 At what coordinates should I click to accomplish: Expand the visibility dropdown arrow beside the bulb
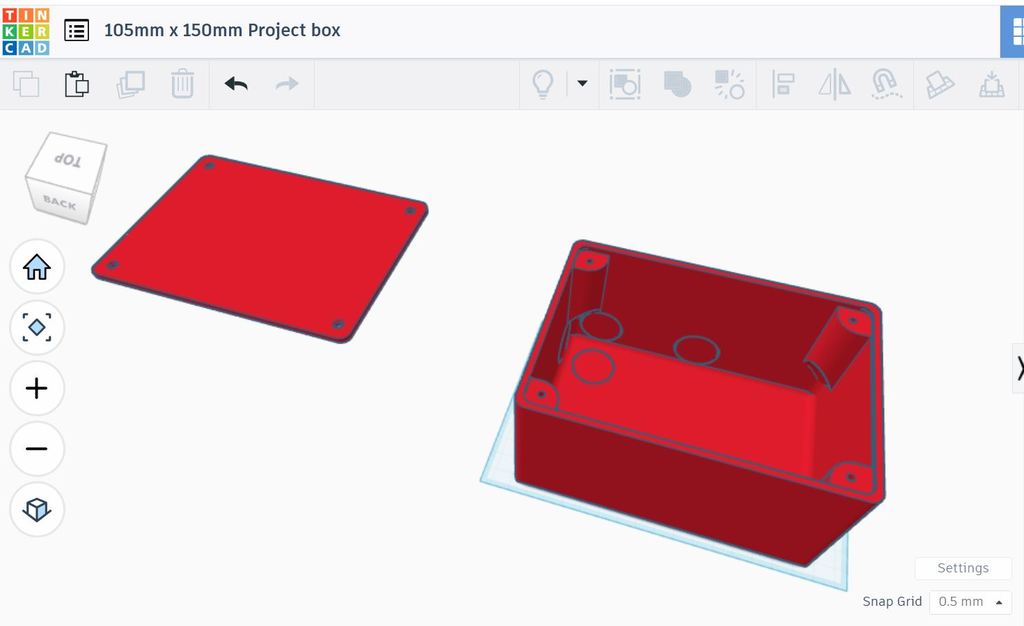click(x=582, y=84)
